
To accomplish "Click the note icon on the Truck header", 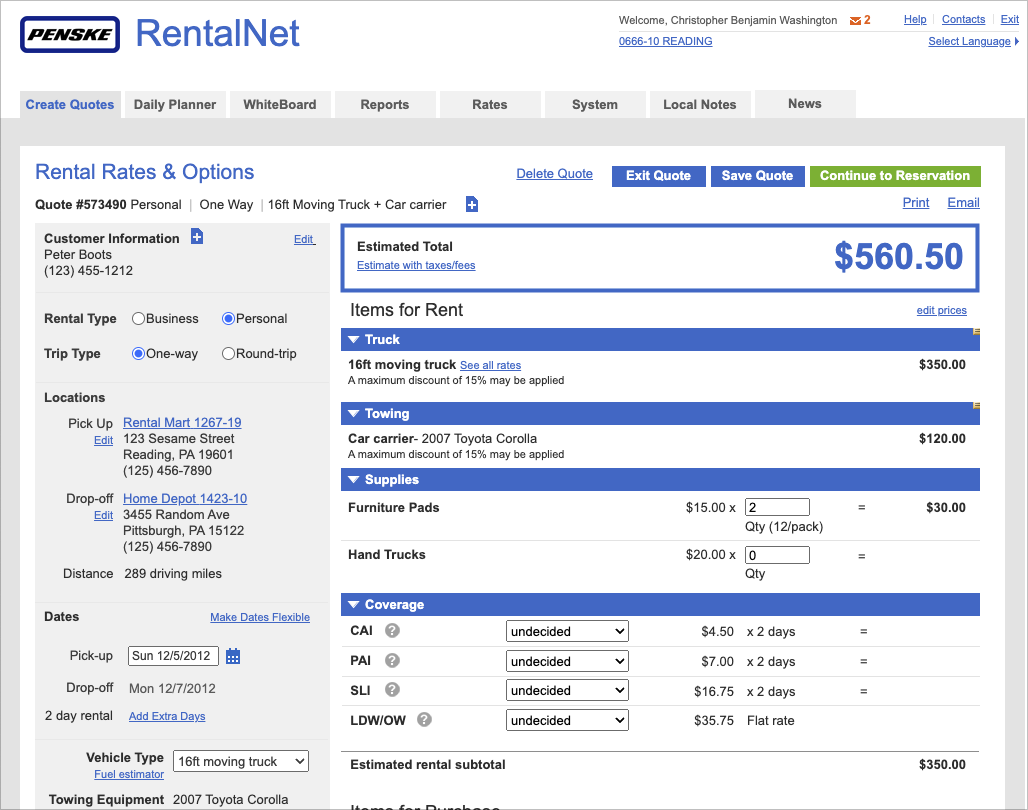I will click(x=976, y=332).
